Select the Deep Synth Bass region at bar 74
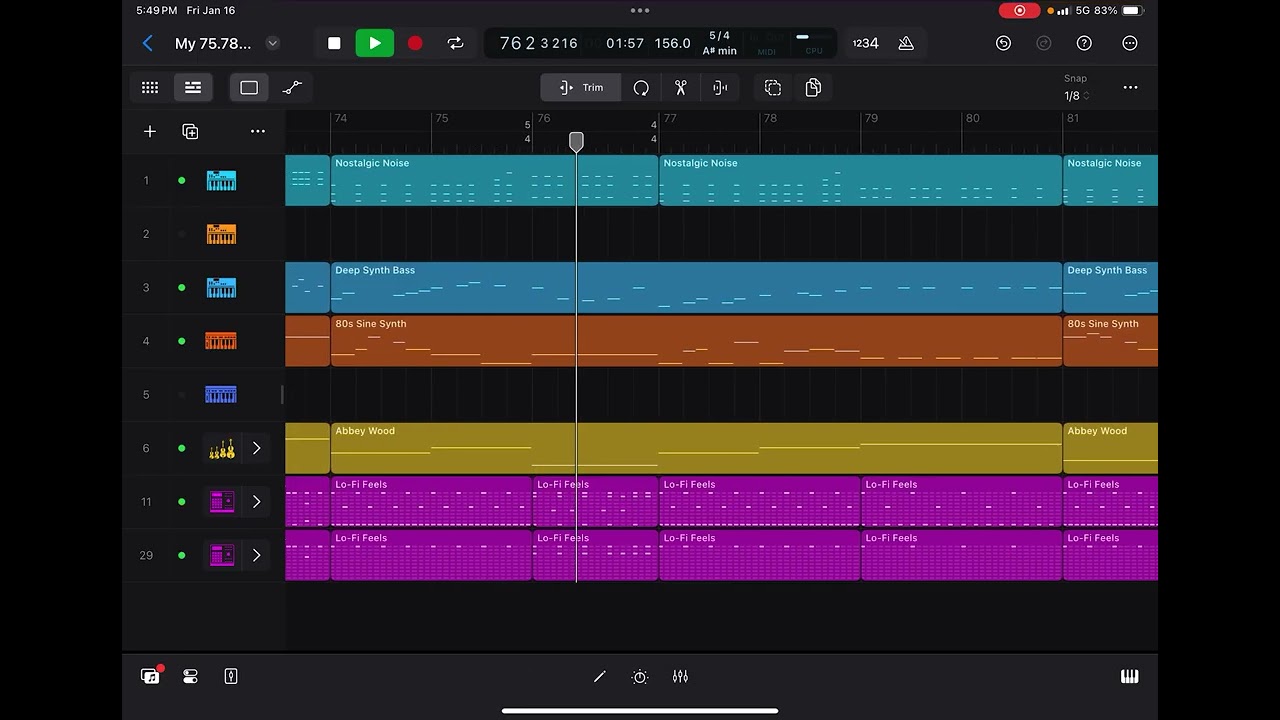 696,288
